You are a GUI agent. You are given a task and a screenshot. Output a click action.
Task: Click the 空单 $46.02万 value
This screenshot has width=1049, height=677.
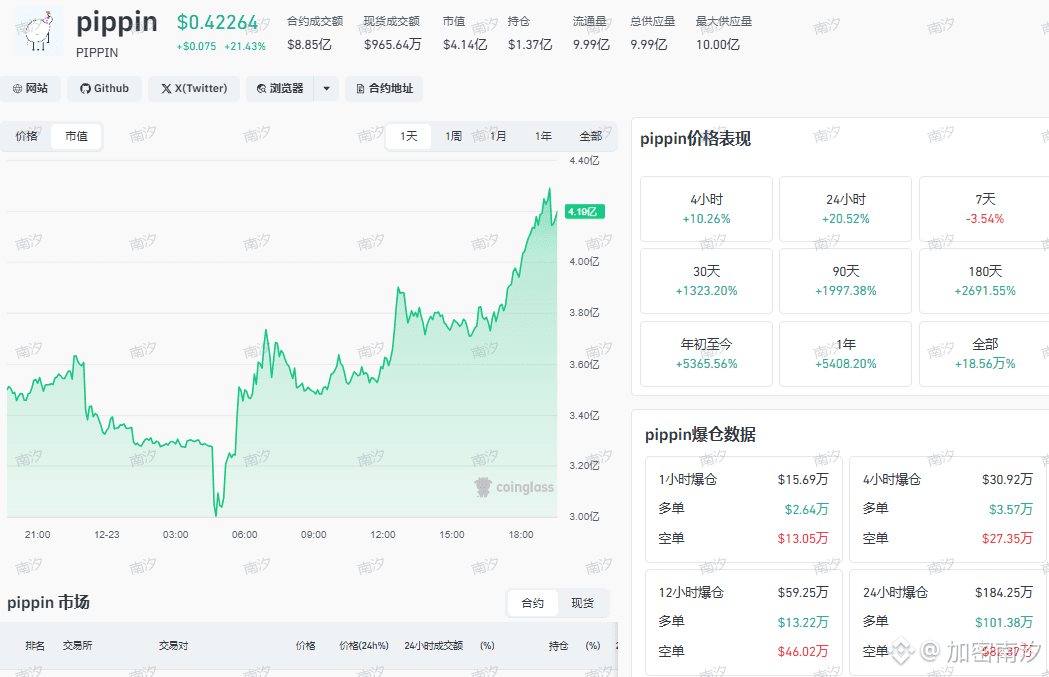pyautogui.click(x=803, y=651)
